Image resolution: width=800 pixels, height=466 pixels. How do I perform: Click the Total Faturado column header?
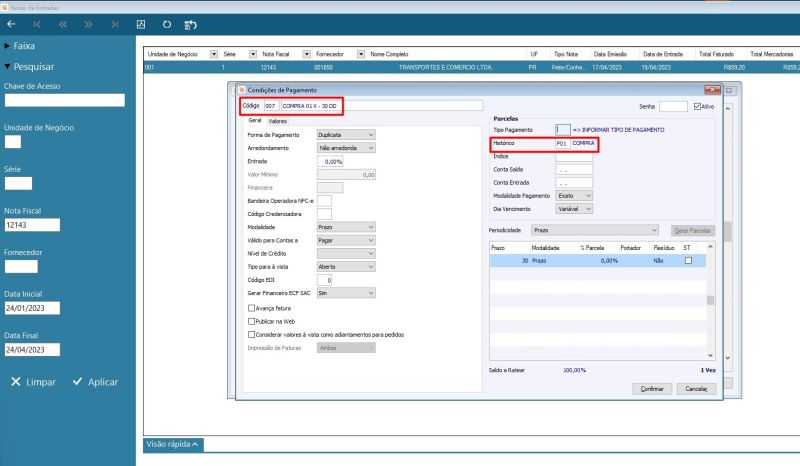716,54
